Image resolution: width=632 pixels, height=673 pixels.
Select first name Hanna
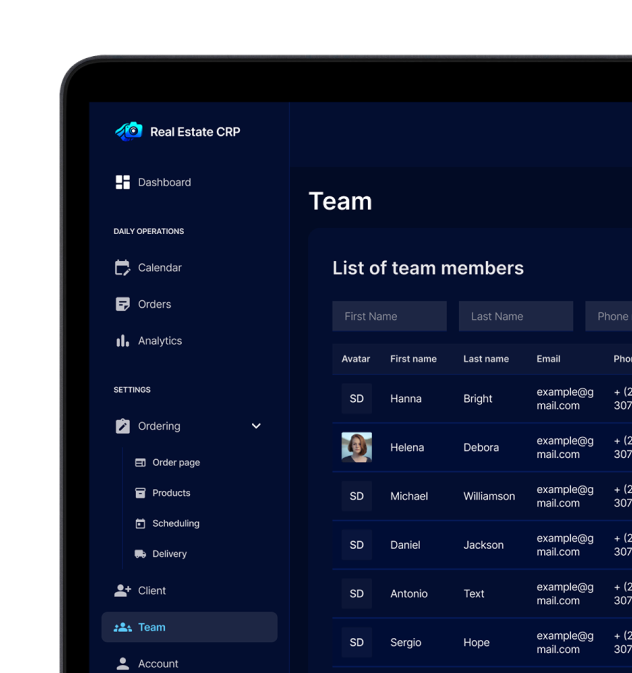pyautogui.click(x=406, y=399)
